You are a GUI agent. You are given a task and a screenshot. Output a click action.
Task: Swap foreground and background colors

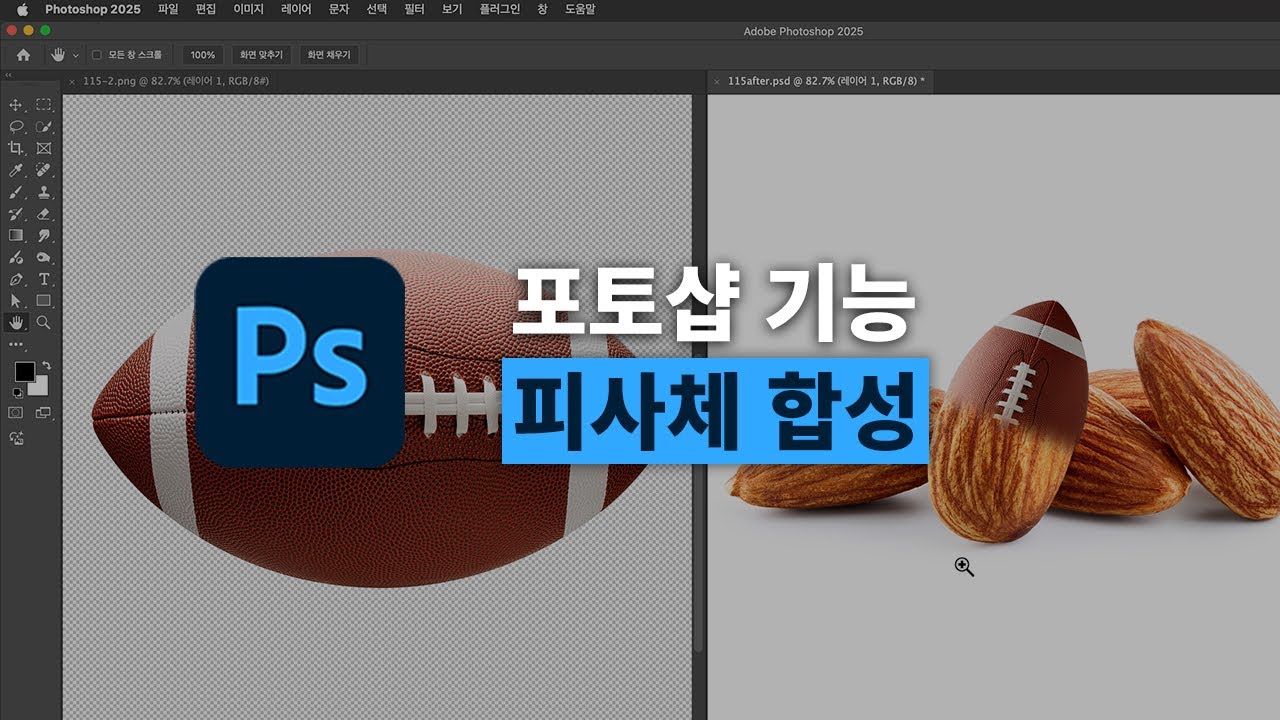tap(45, 366)
